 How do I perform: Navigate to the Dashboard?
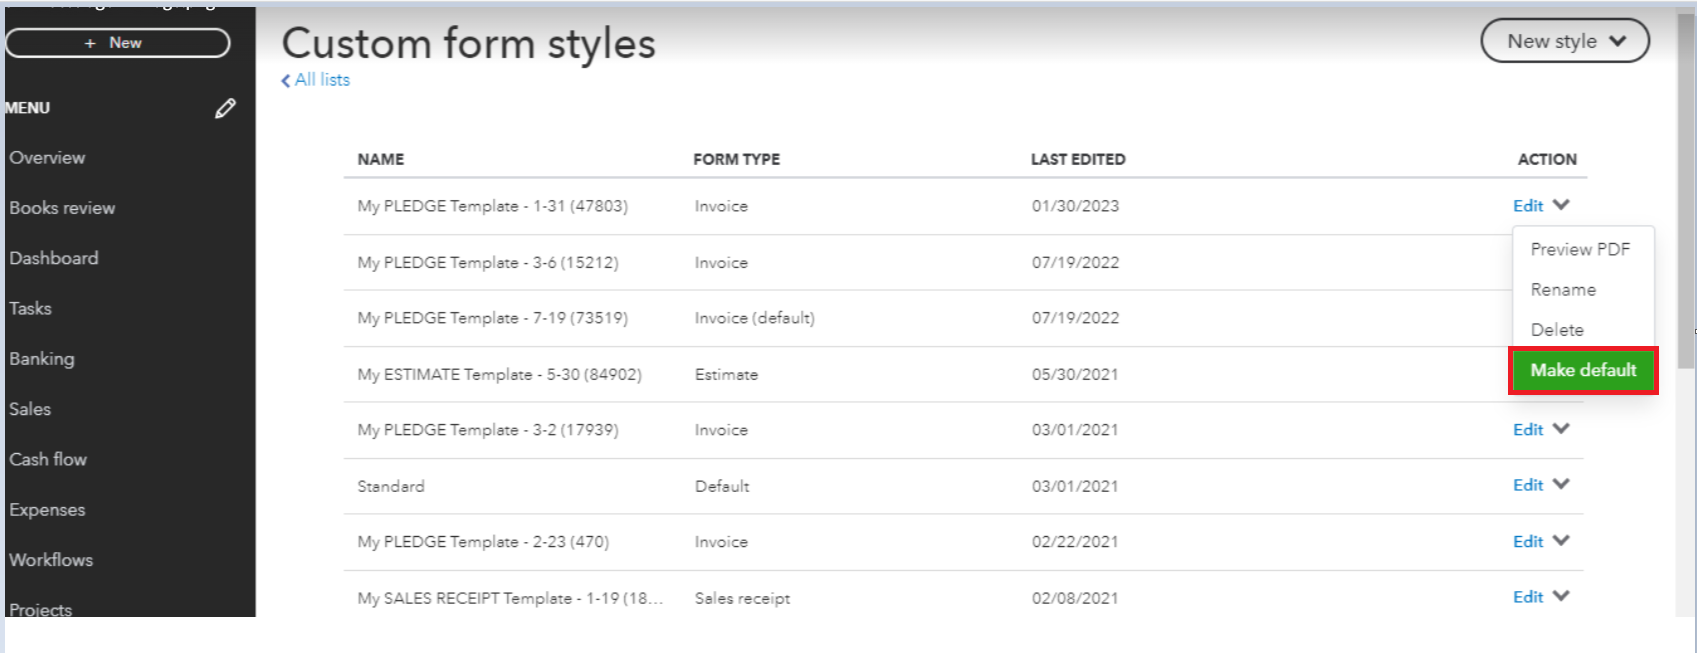(54, 257)
